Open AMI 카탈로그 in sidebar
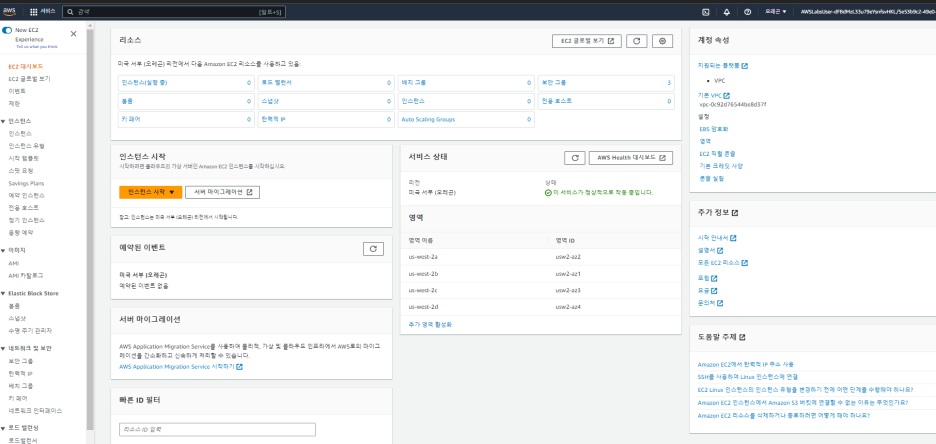This screenshot has height=444, width=936. [x=26, y=276]
